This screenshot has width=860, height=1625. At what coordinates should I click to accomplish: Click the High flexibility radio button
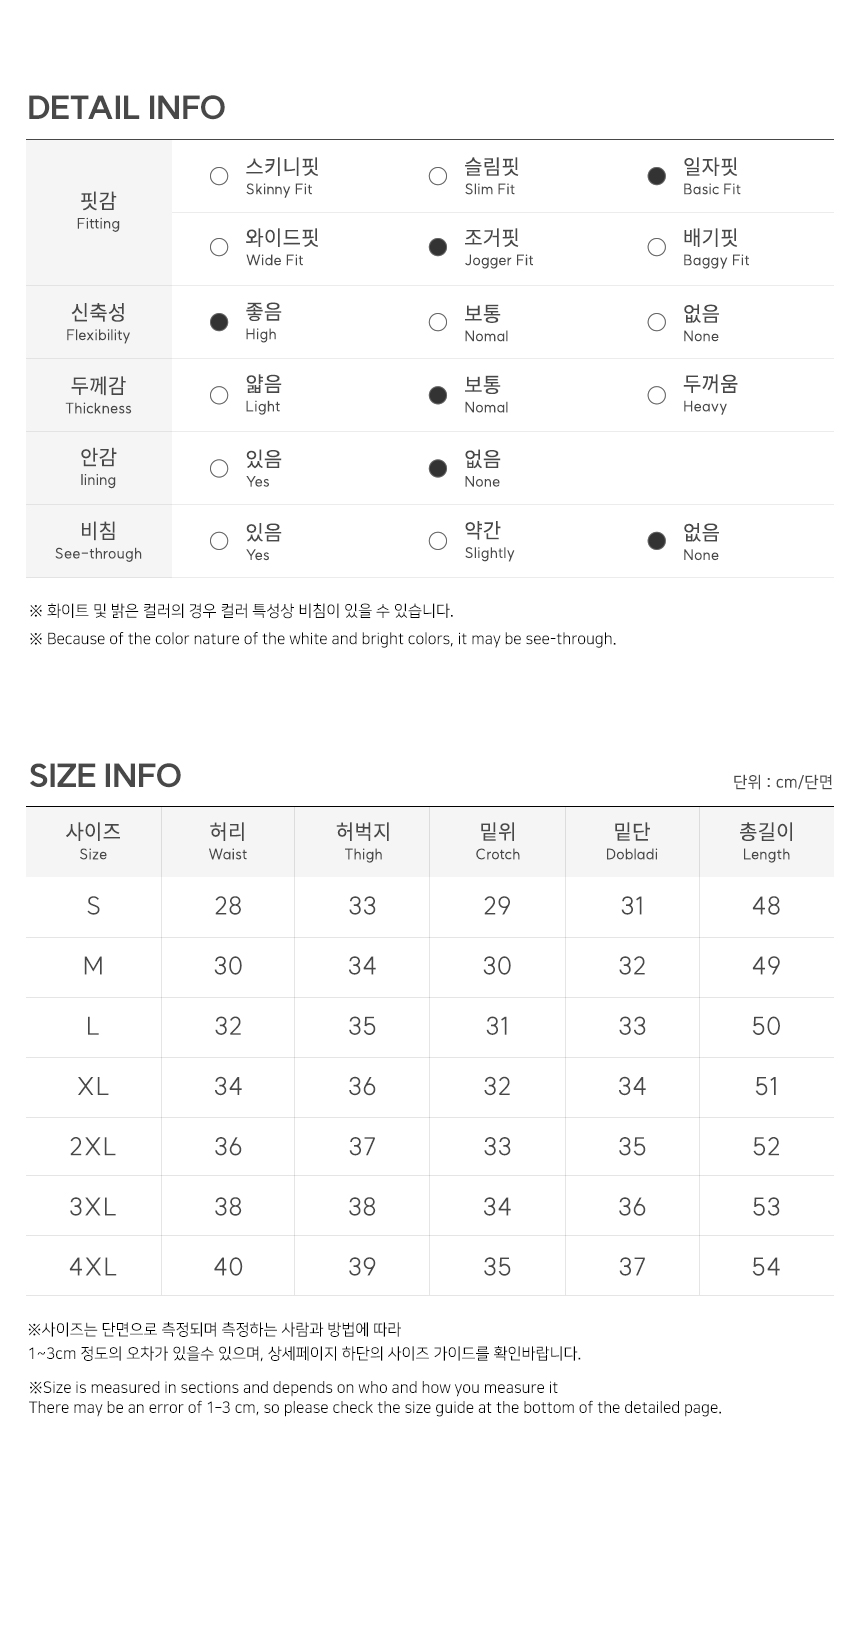point(219,322)
